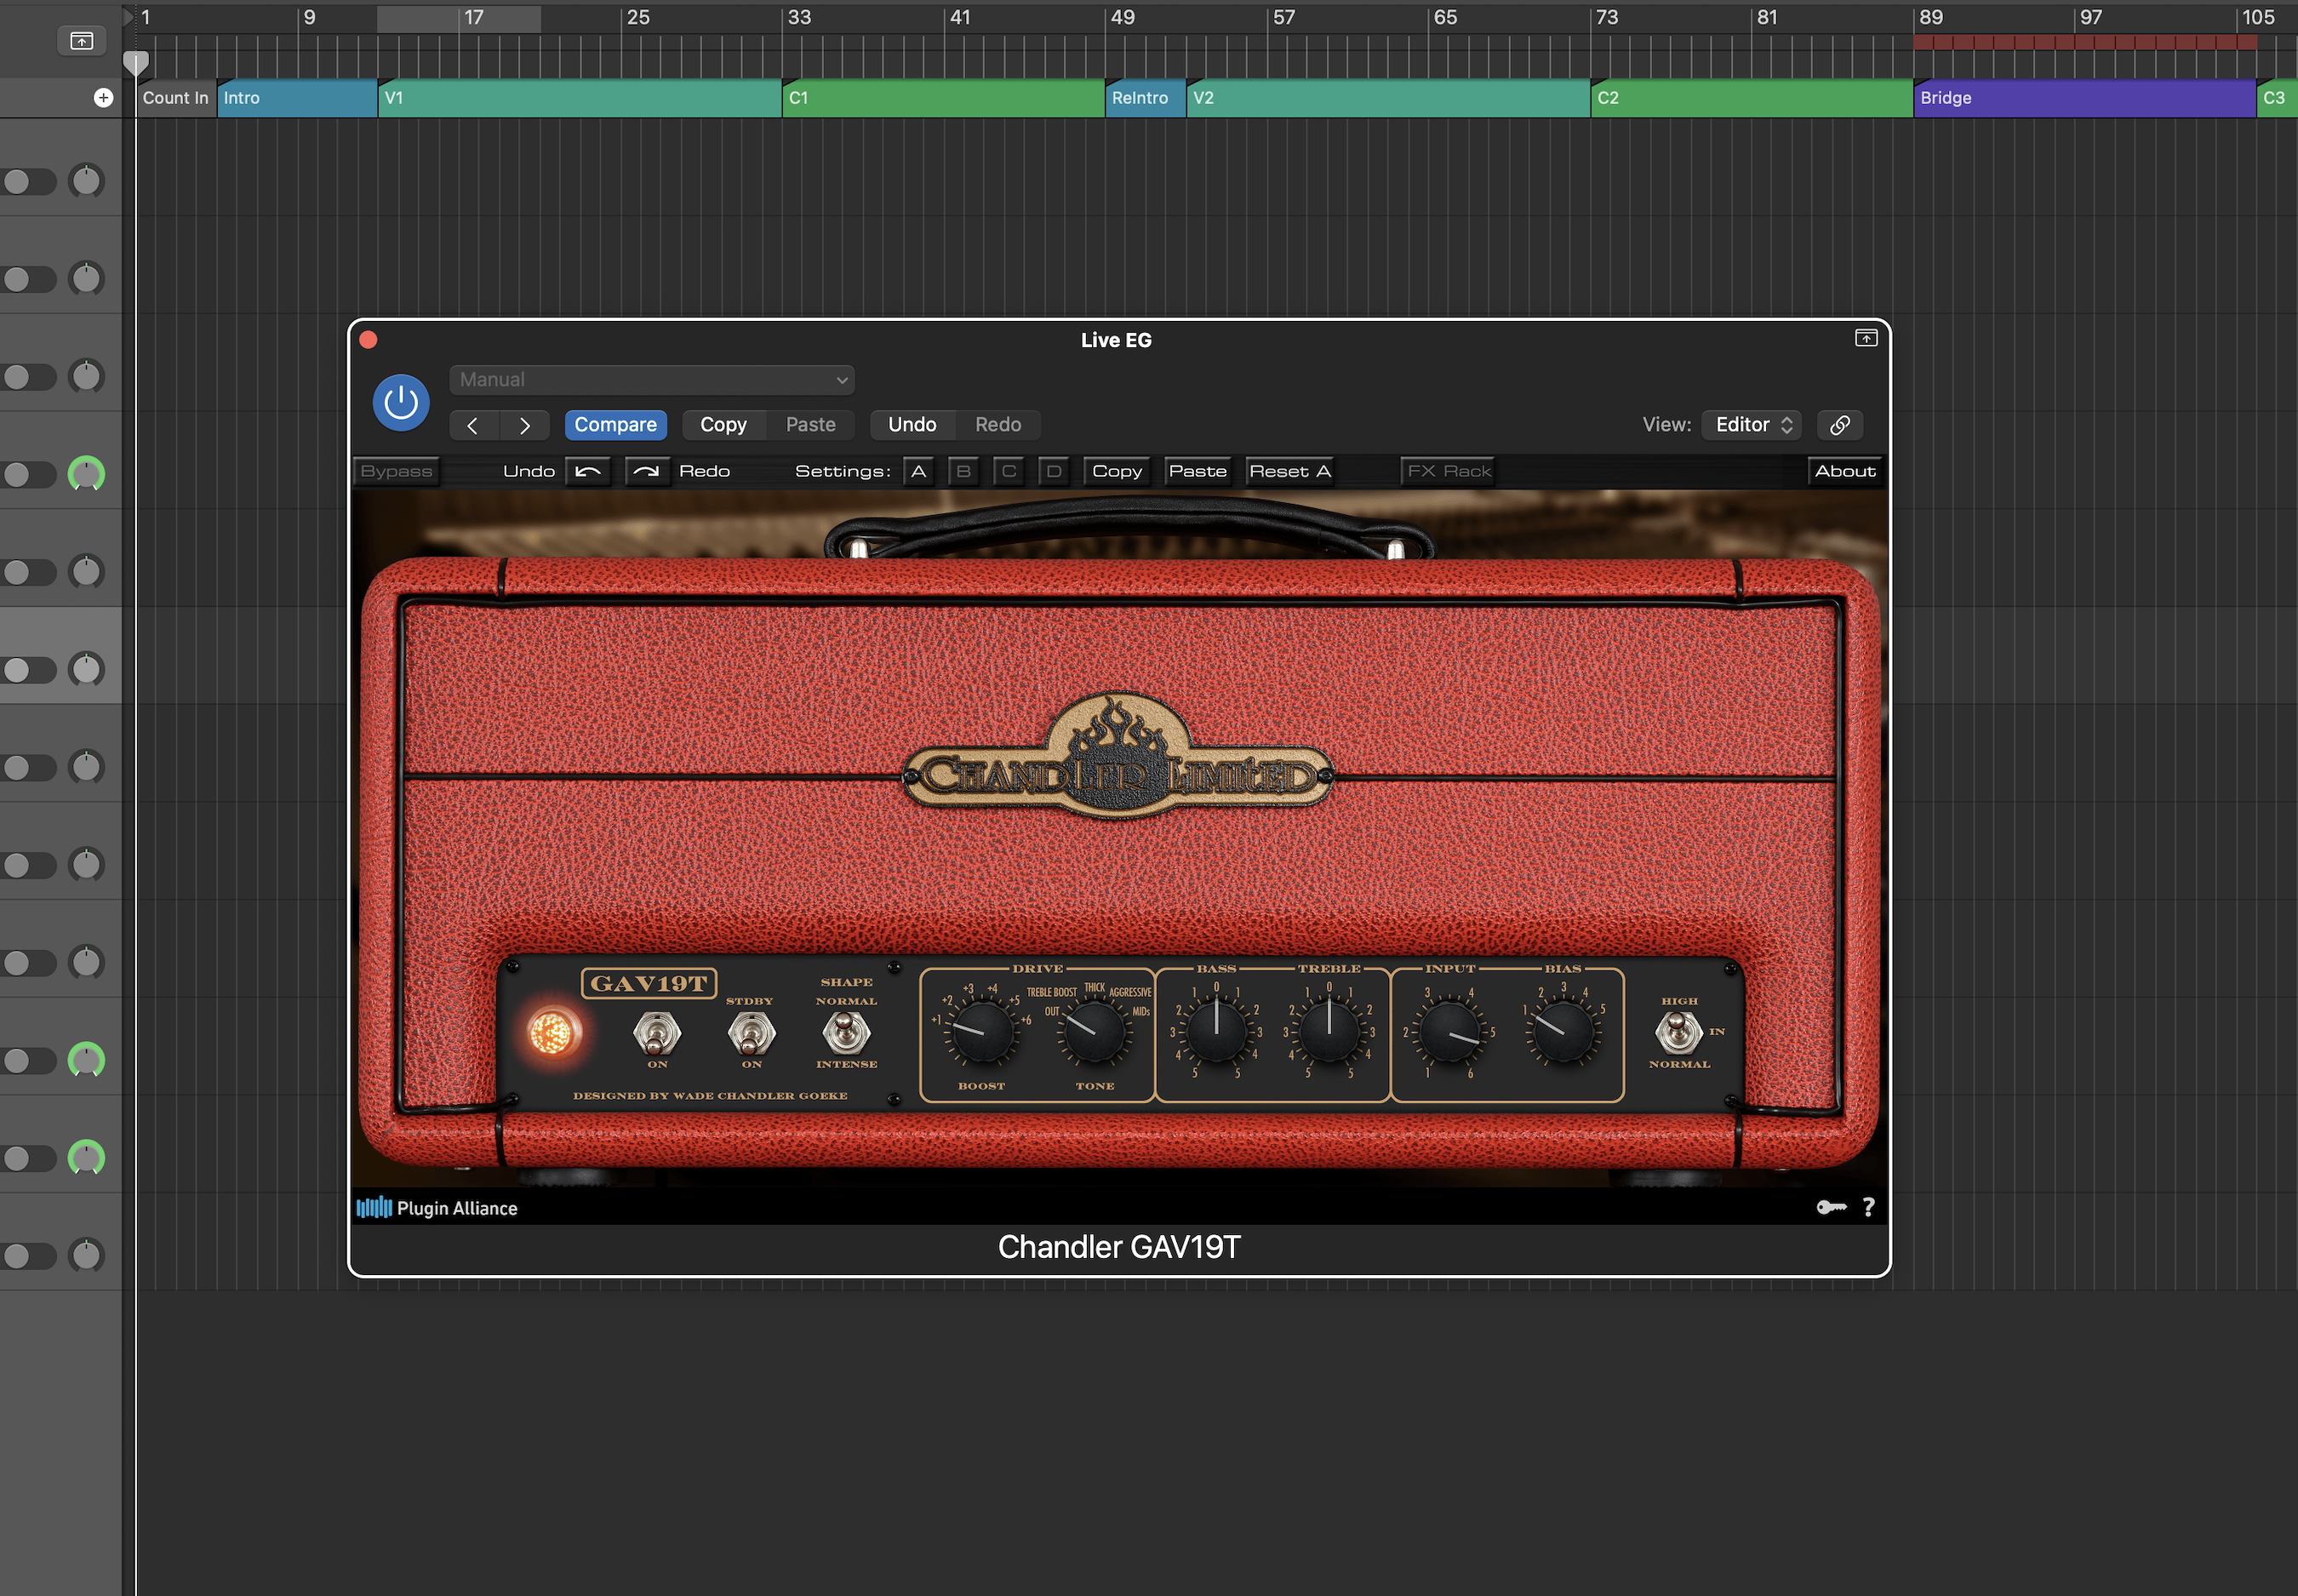Viewport: 2298px width, 1596px height.
Task: Click the previous preset arrow
Action: click(473, 425)
